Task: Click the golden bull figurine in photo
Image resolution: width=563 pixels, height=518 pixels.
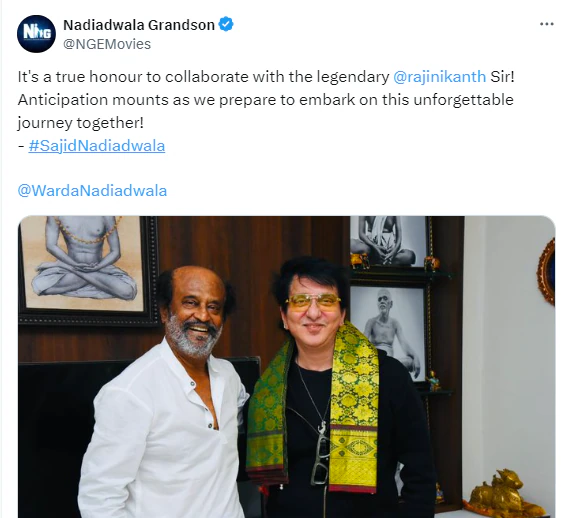Action: pyautogui.click(x=503, y=494)
